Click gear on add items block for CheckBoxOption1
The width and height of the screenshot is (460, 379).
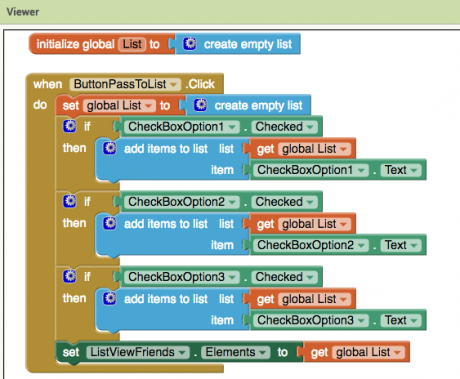(110, 148)
